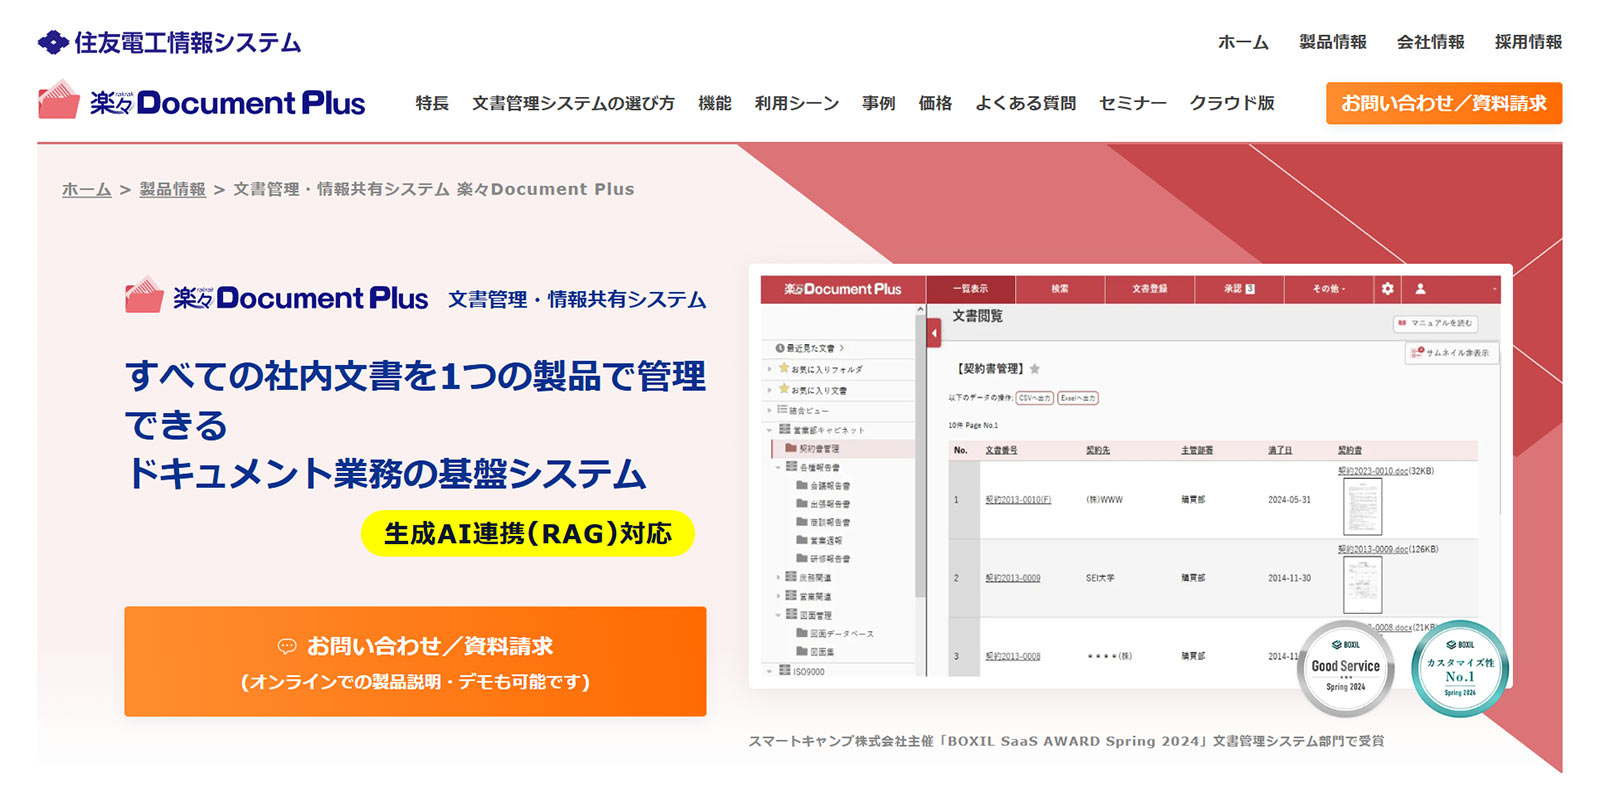Click the 住友電工情報システム company logo
This screenshot has height=789, width=1600.
(169, 42)
